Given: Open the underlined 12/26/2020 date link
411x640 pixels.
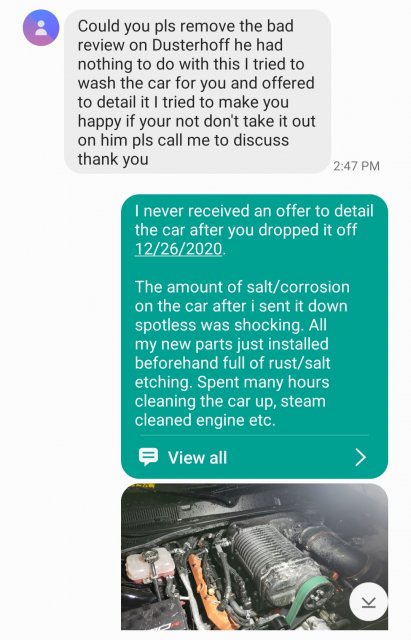Looking at the screenshot, I should click(179, 249).
